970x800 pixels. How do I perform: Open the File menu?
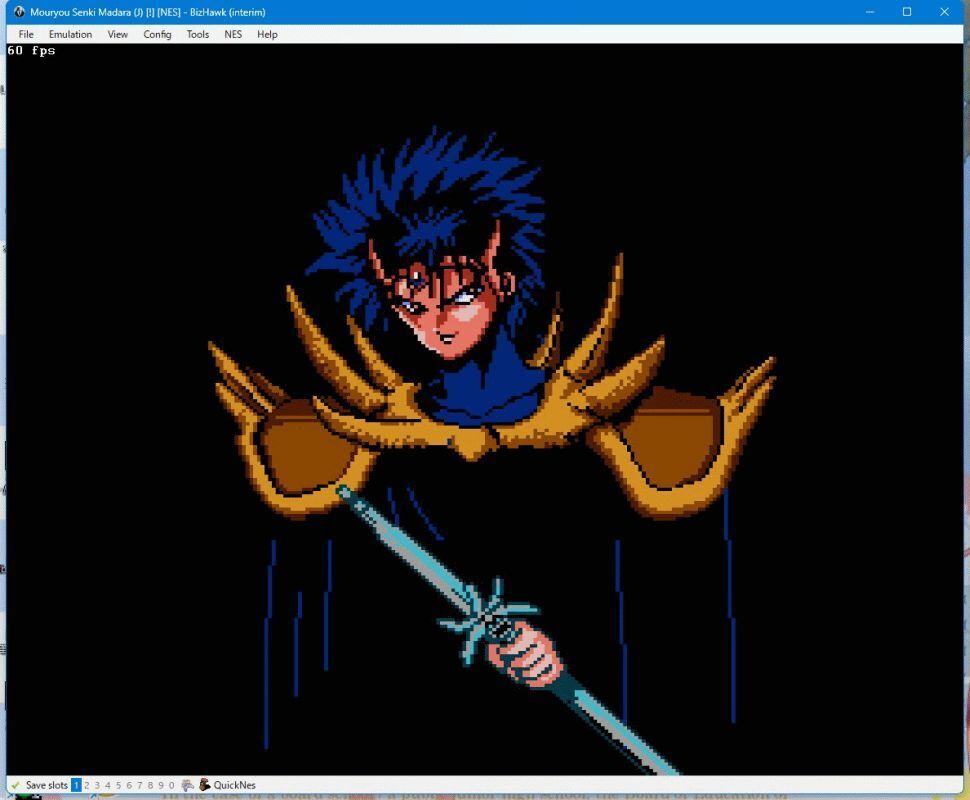click(x=26, y=35)
